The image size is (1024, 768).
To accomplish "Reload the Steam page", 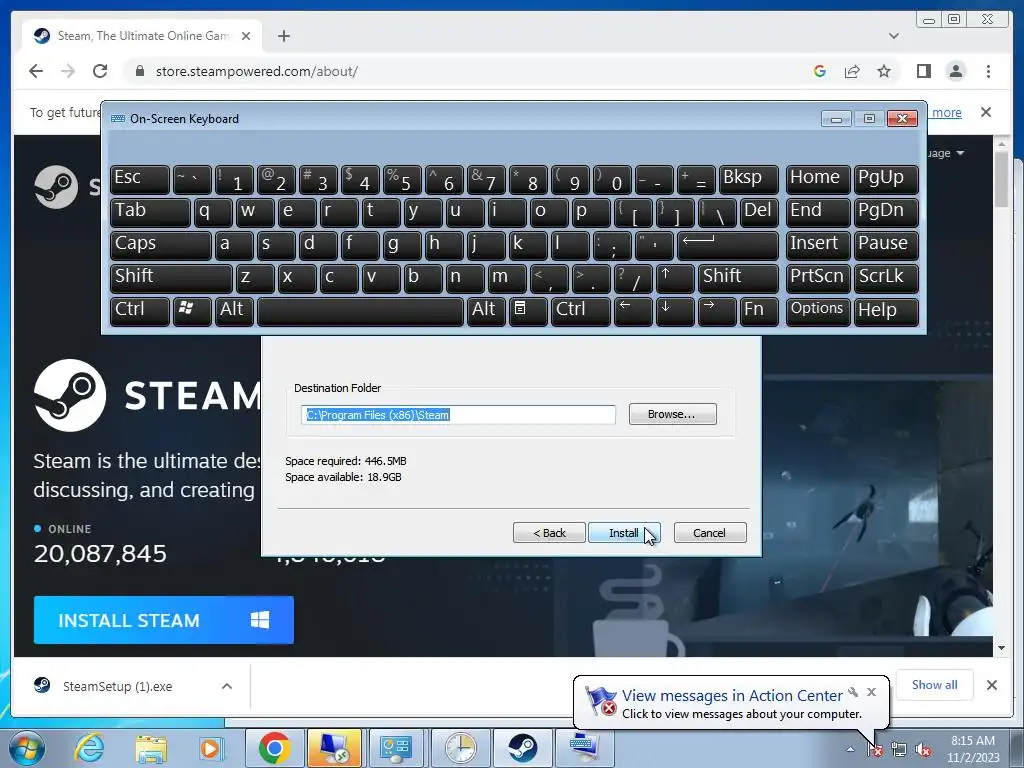I will click(100, 71).
